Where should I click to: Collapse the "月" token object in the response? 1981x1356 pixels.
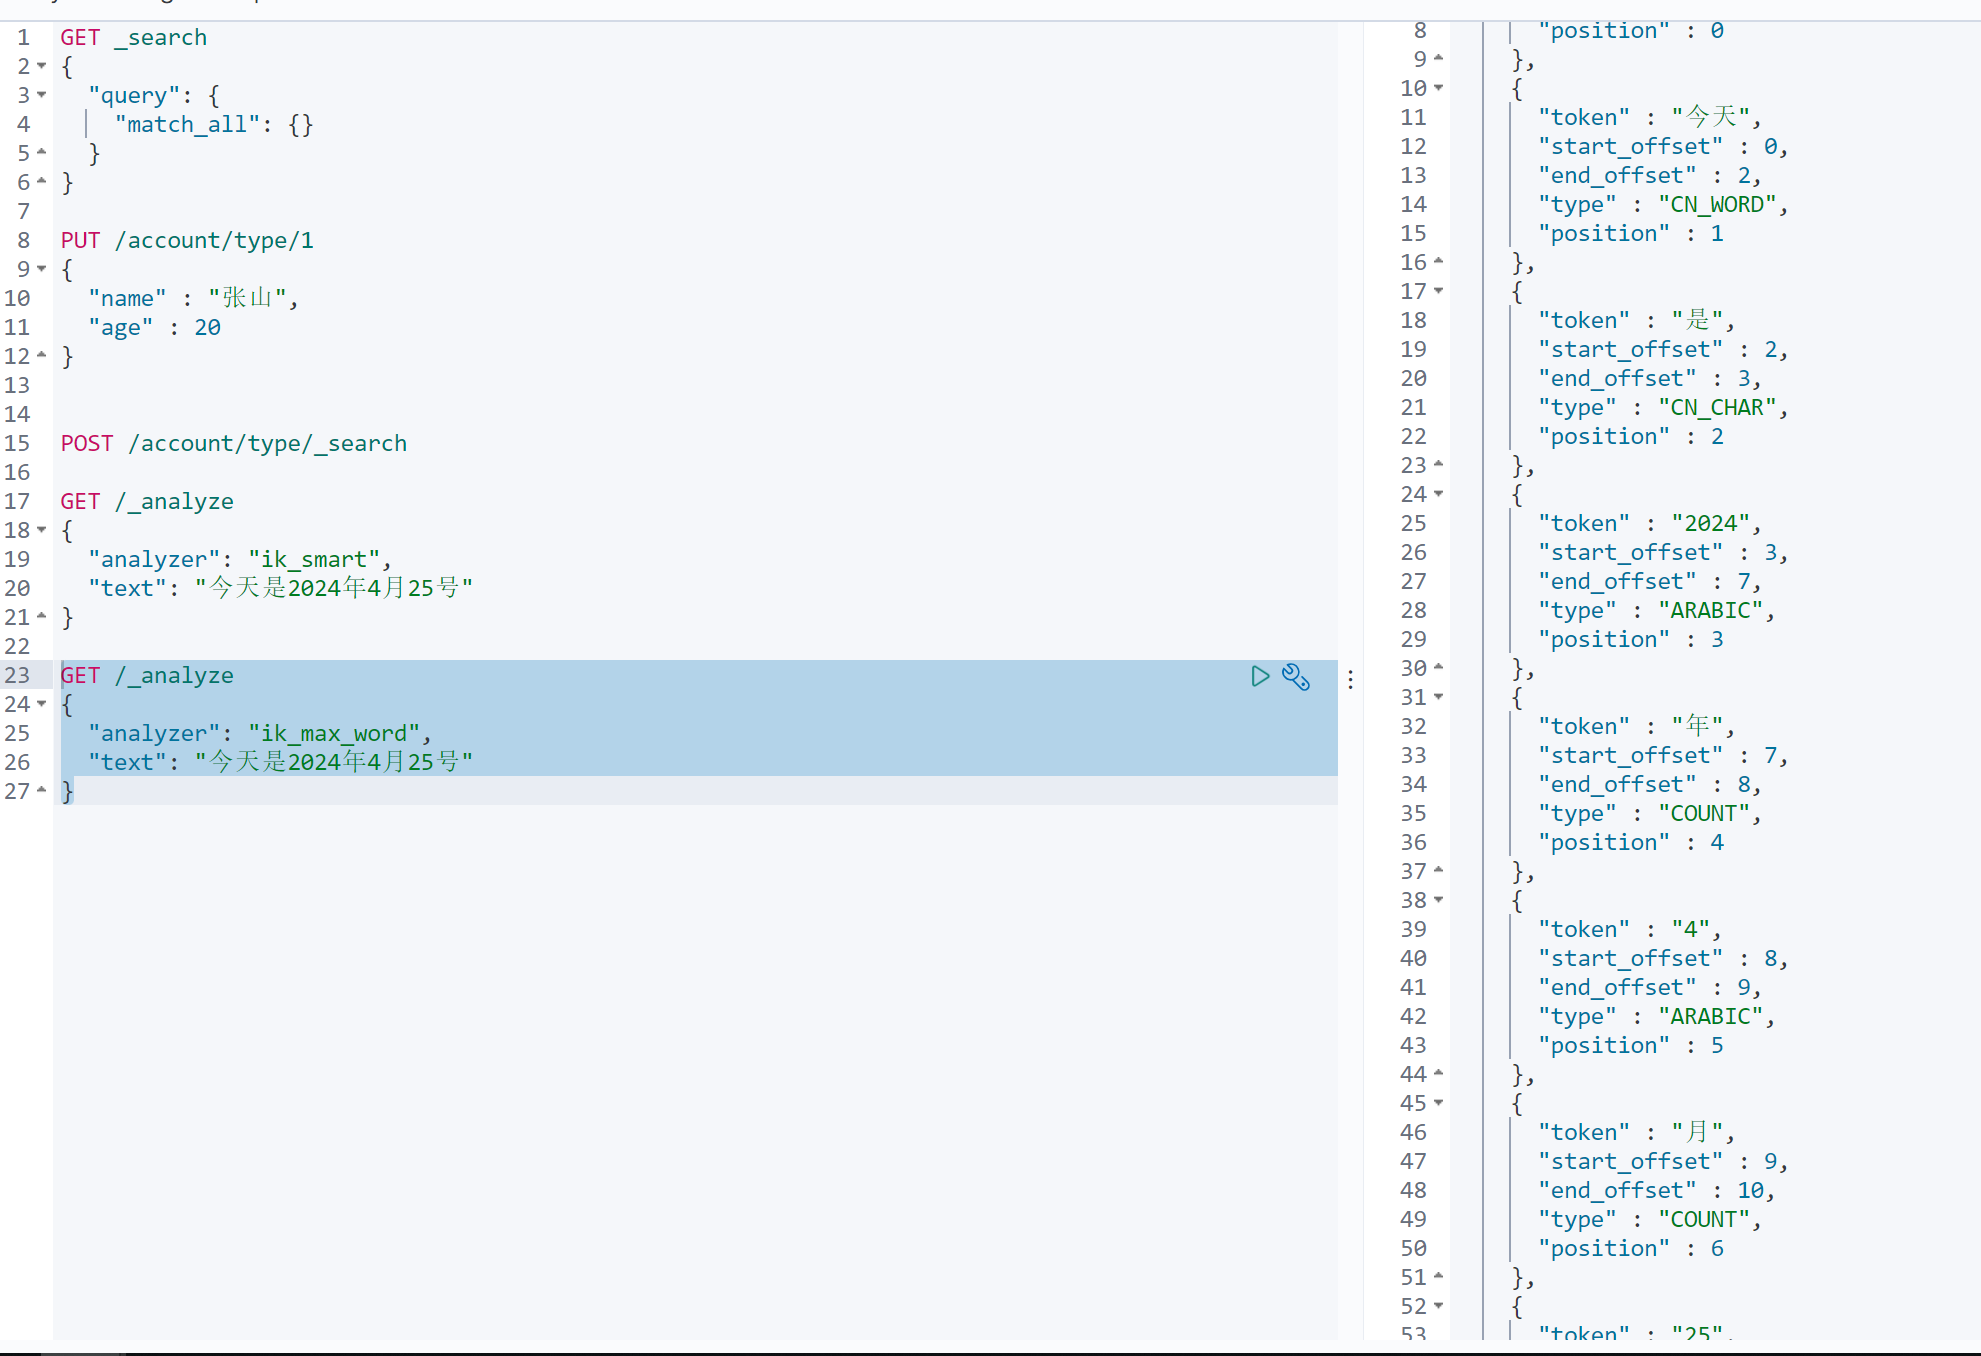coord(1437,1103)
